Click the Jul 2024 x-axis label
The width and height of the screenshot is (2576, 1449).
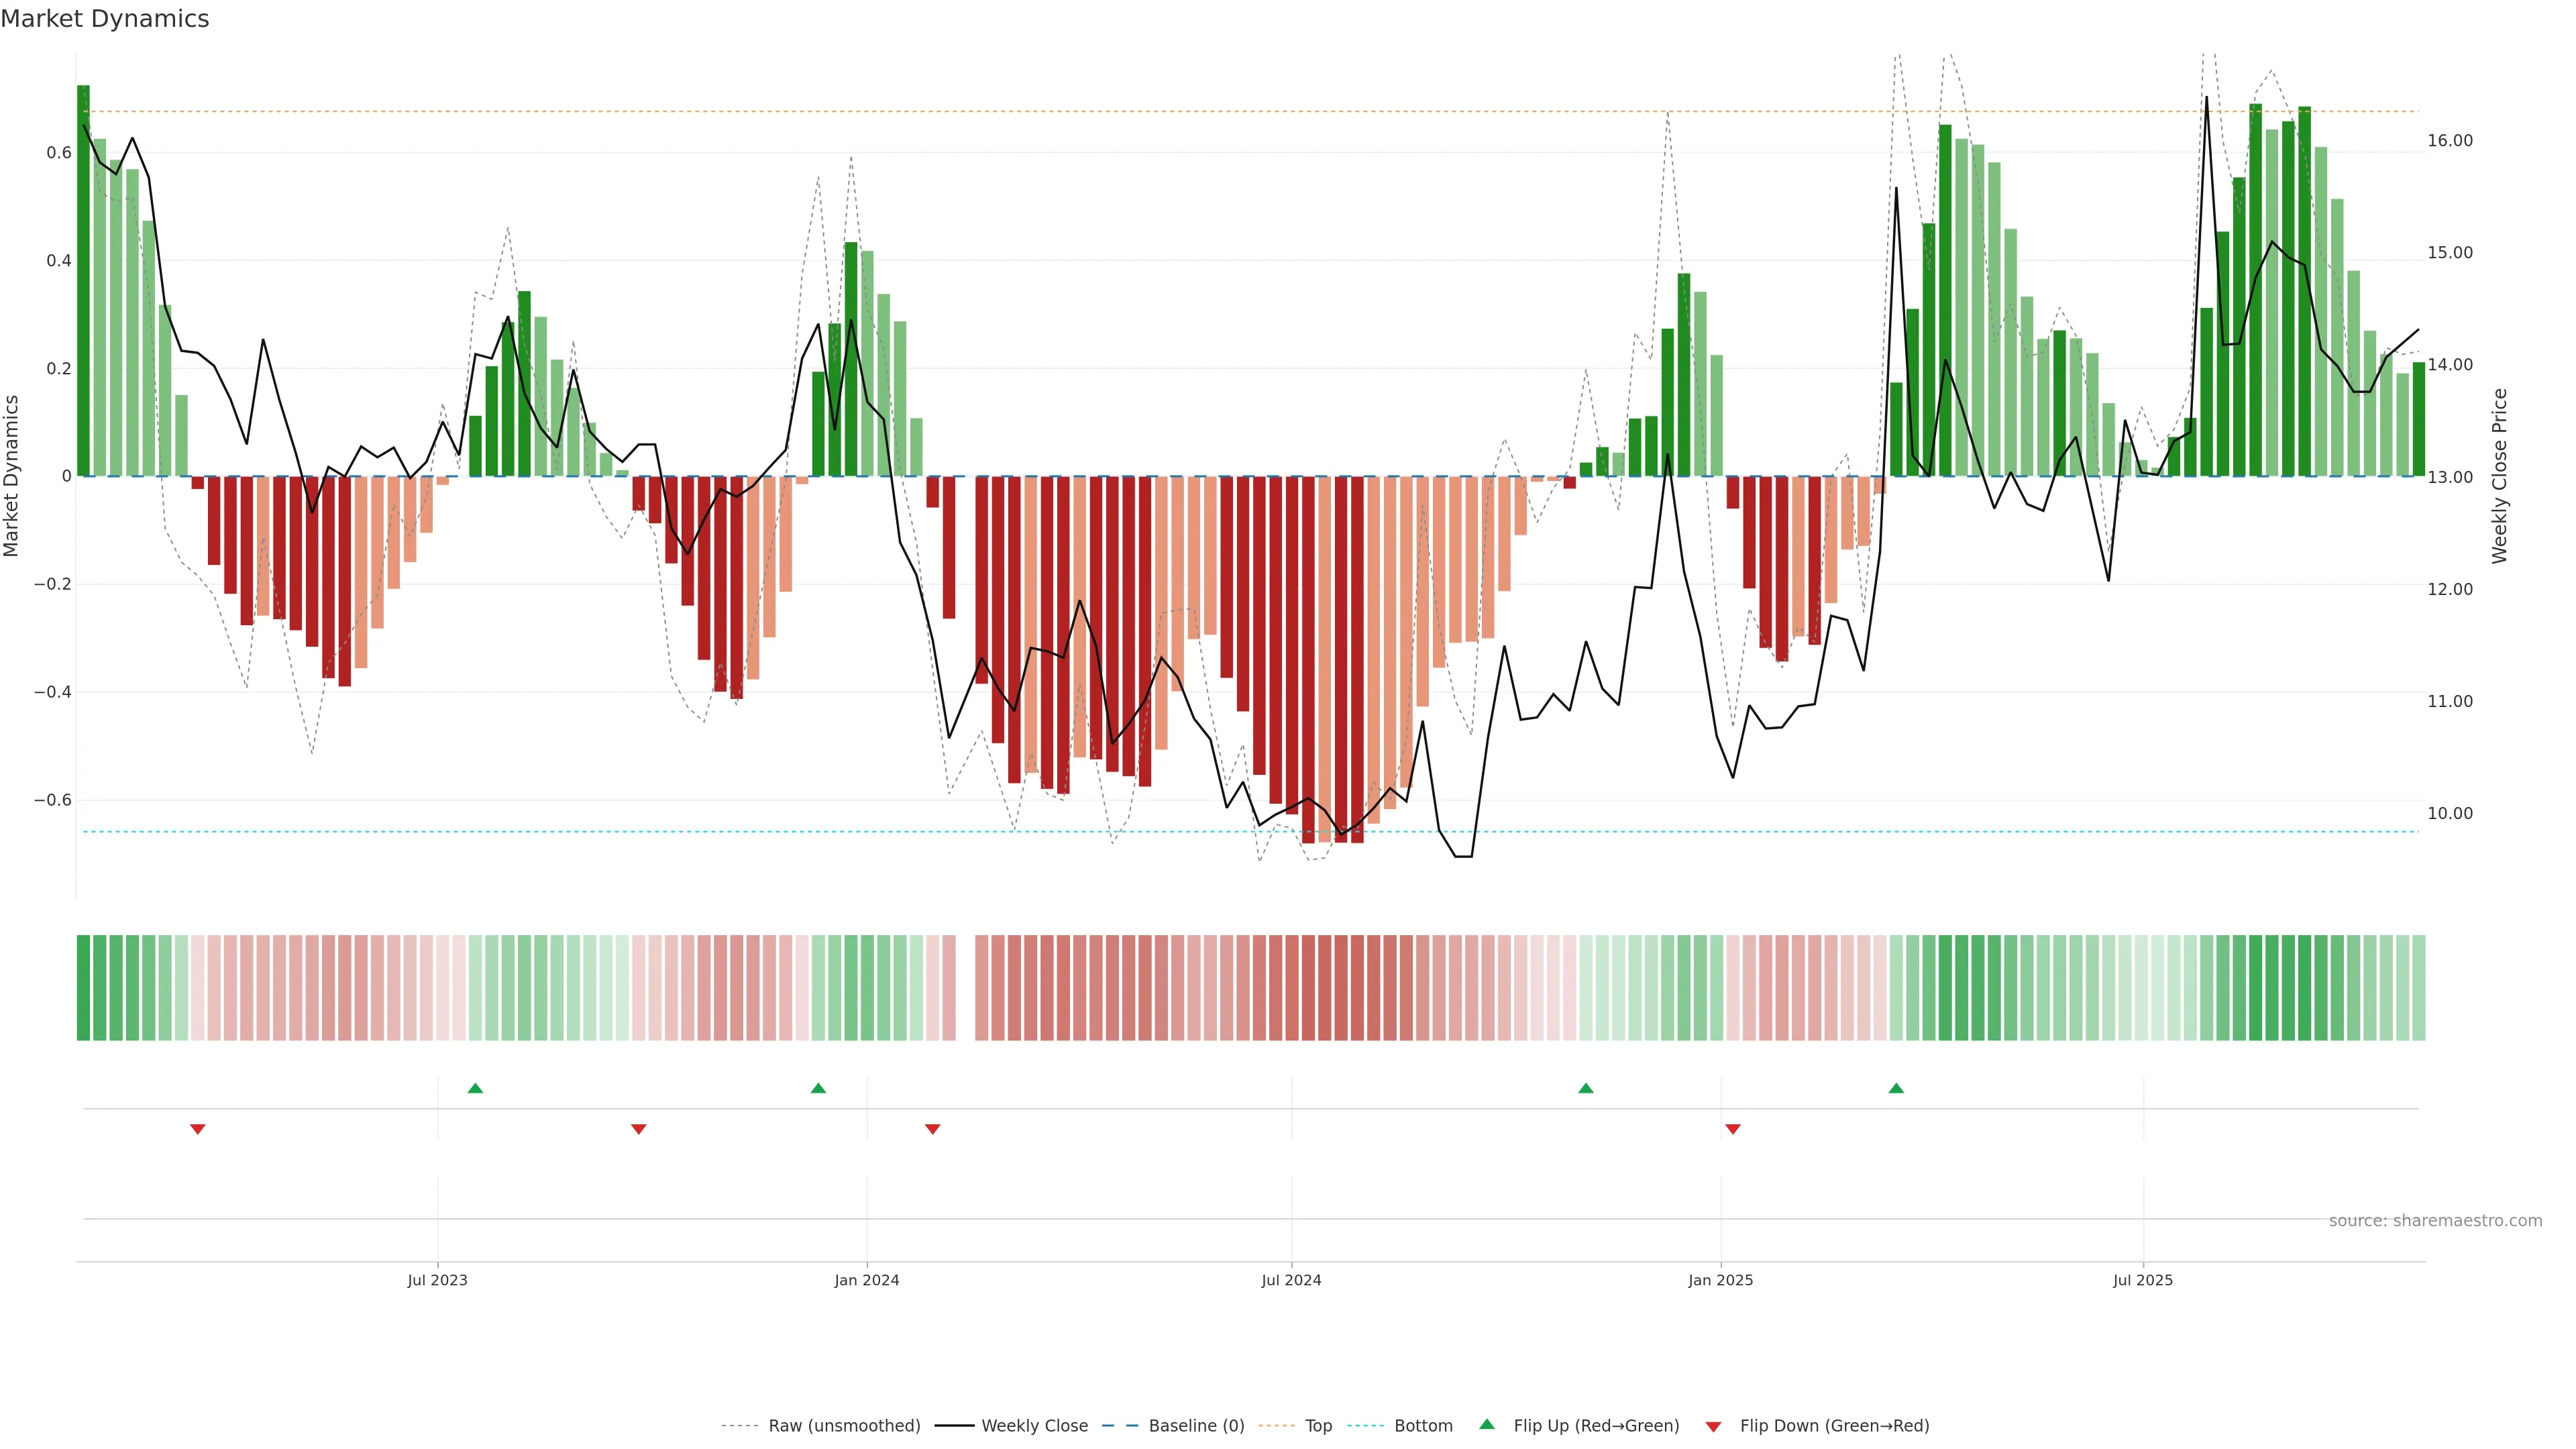1291,1280
